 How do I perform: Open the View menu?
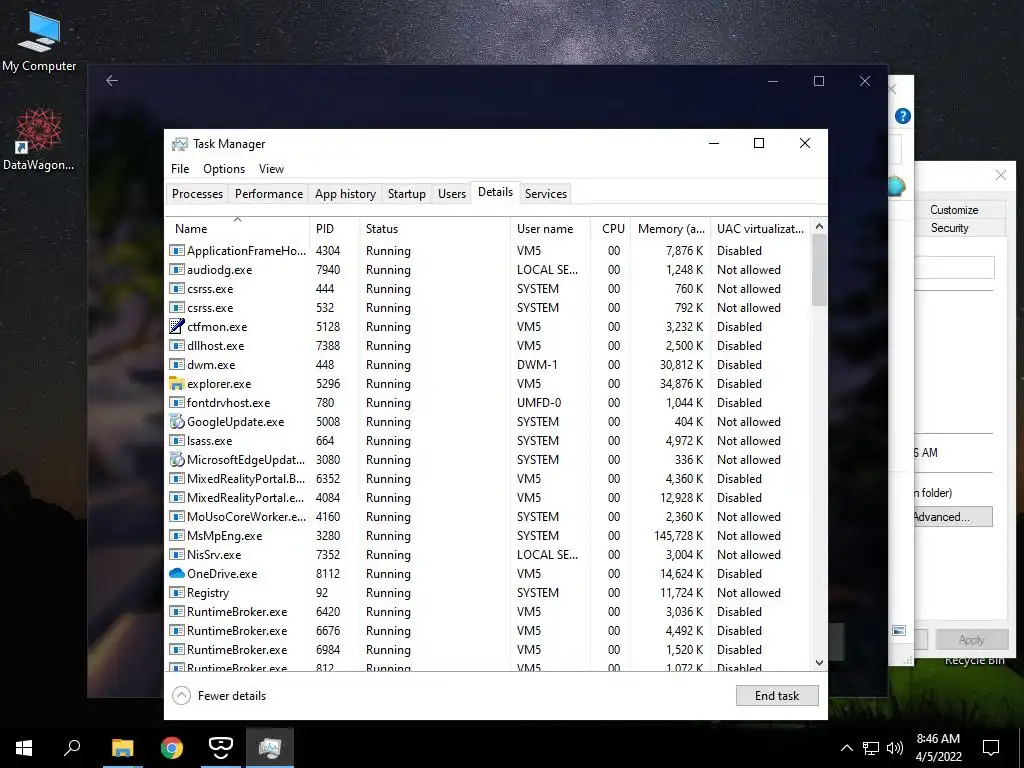click(271, 168)
